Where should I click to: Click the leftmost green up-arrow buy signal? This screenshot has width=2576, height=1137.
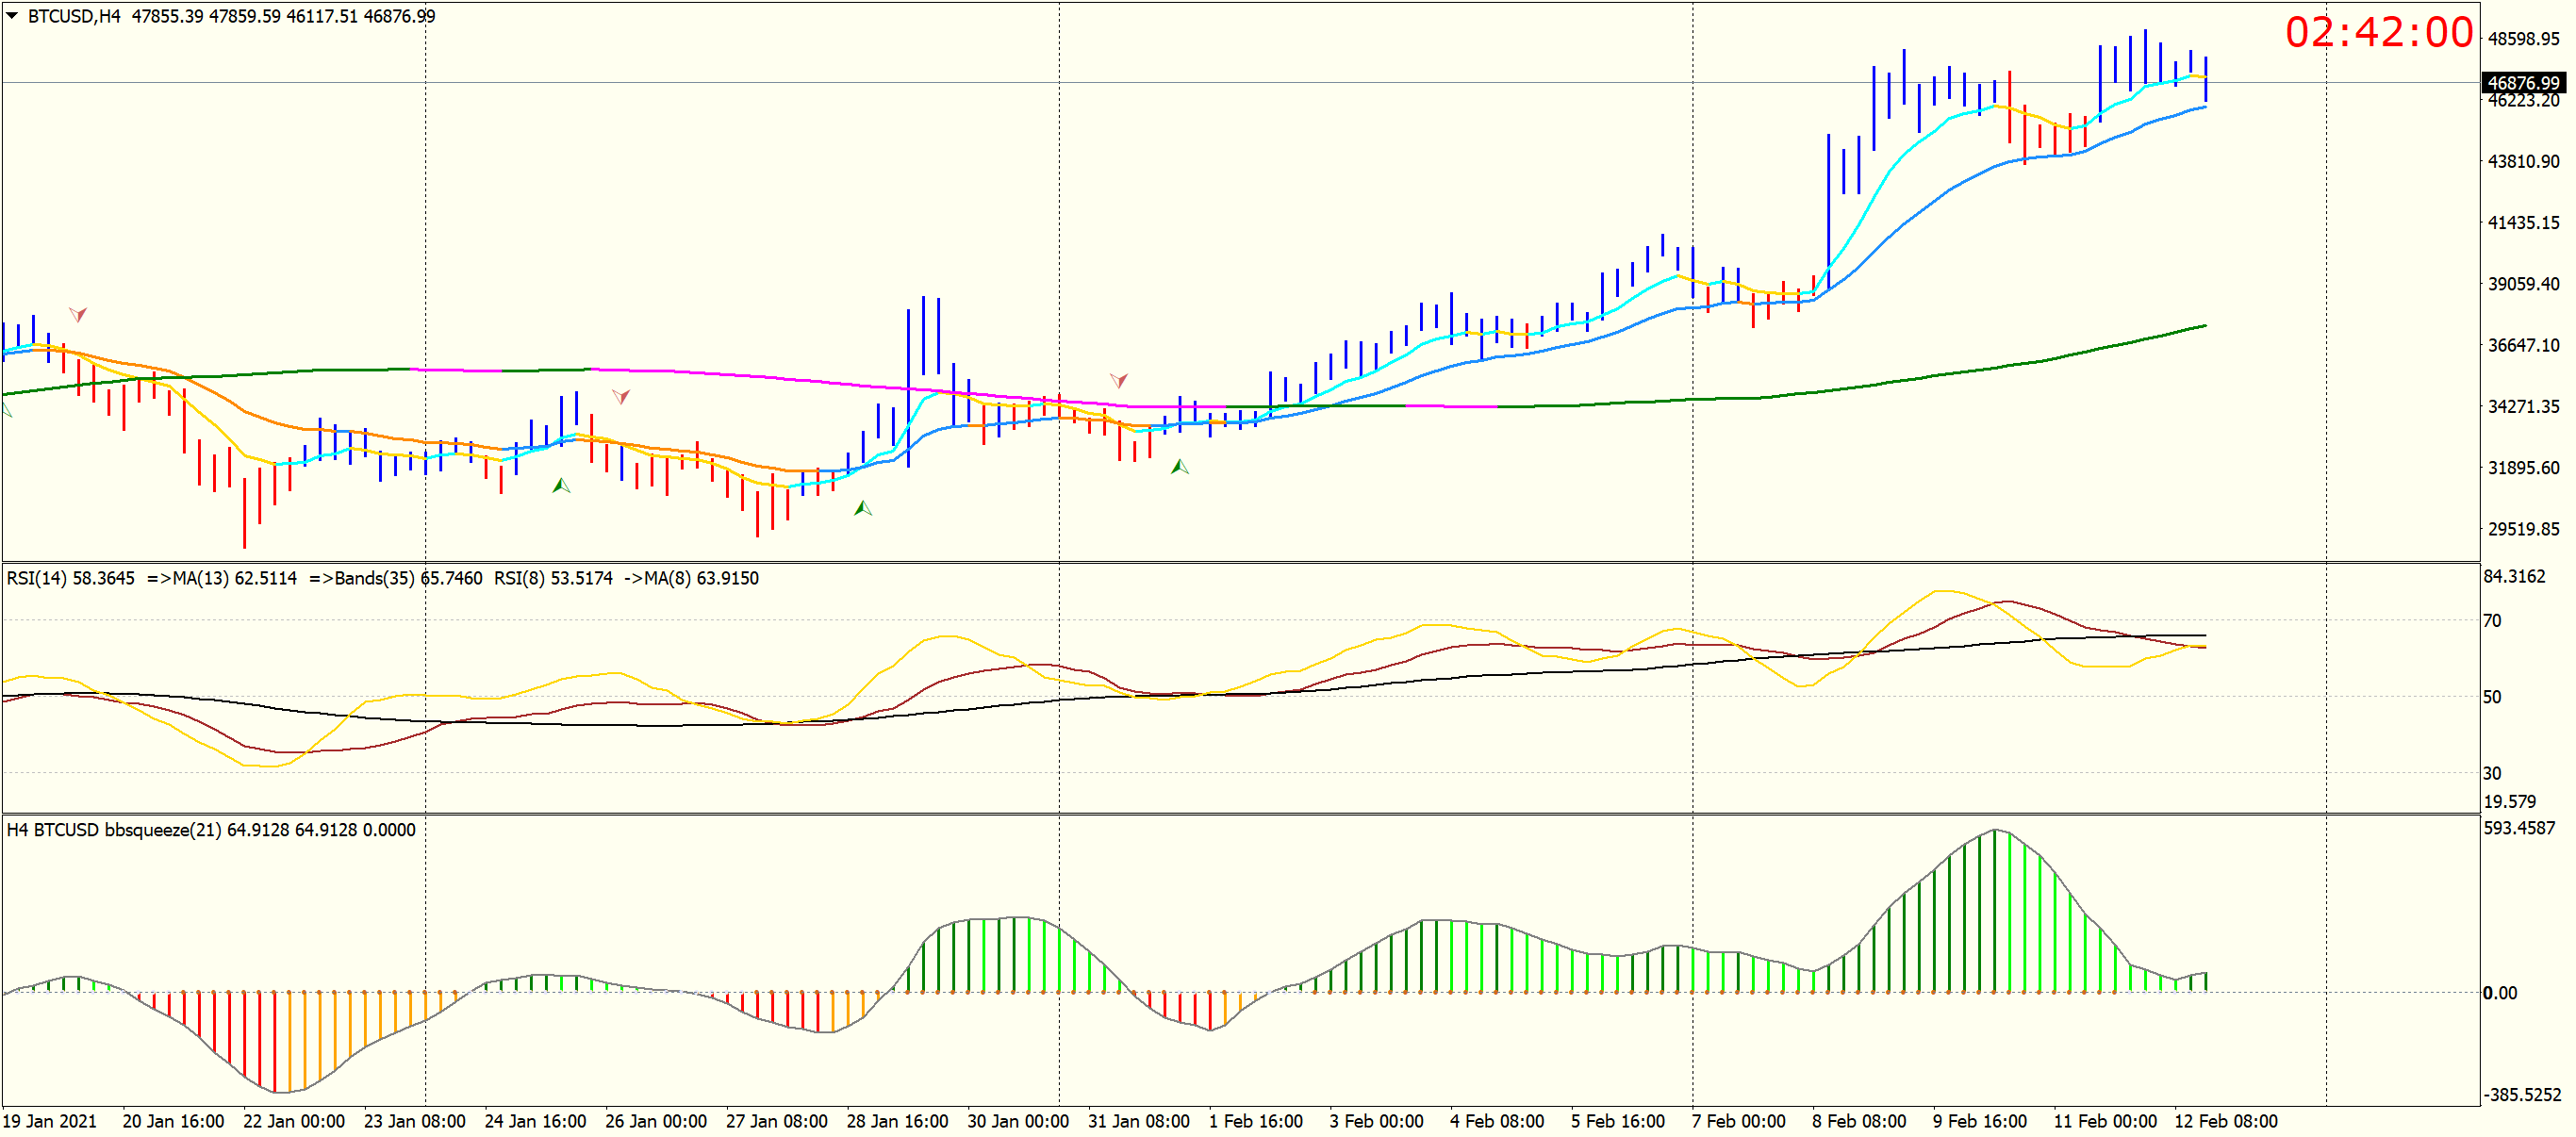561,486
